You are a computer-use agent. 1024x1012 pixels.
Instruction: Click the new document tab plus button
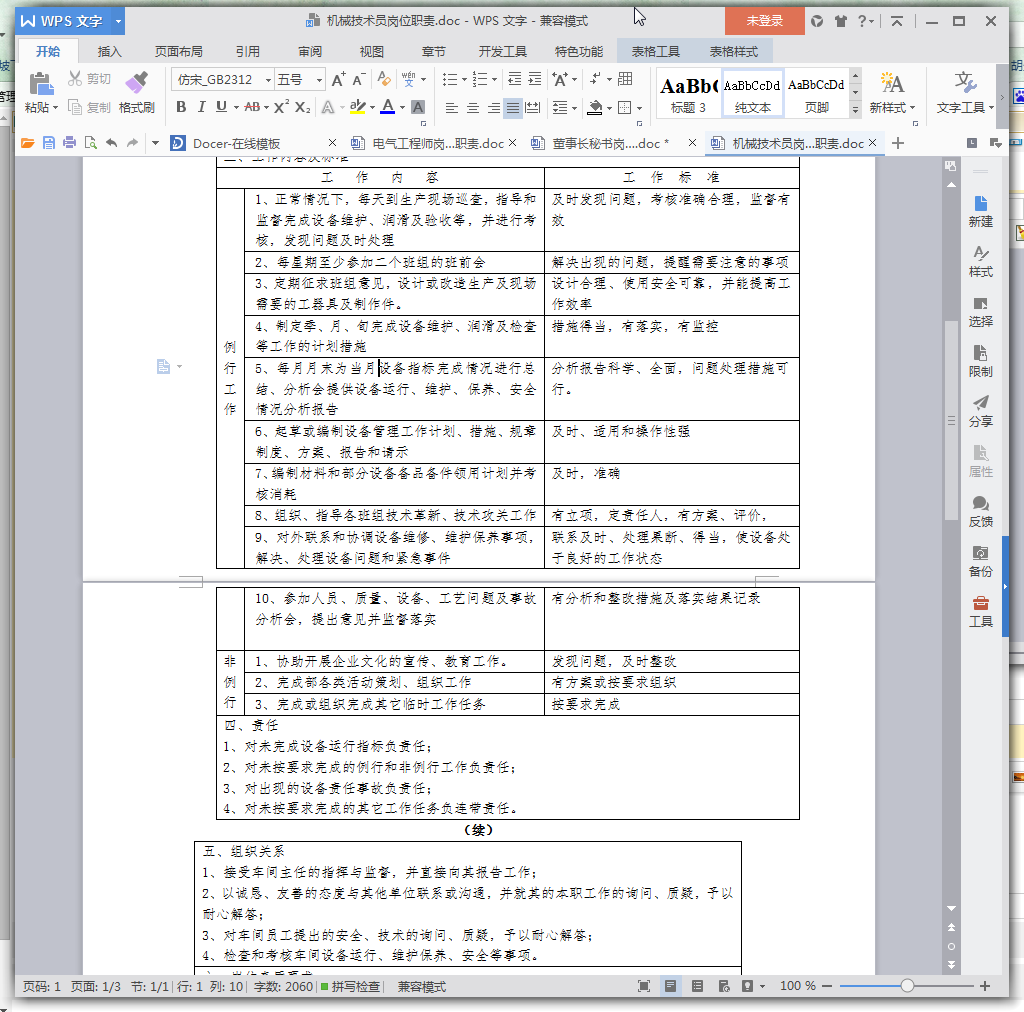tap(898, 143)
